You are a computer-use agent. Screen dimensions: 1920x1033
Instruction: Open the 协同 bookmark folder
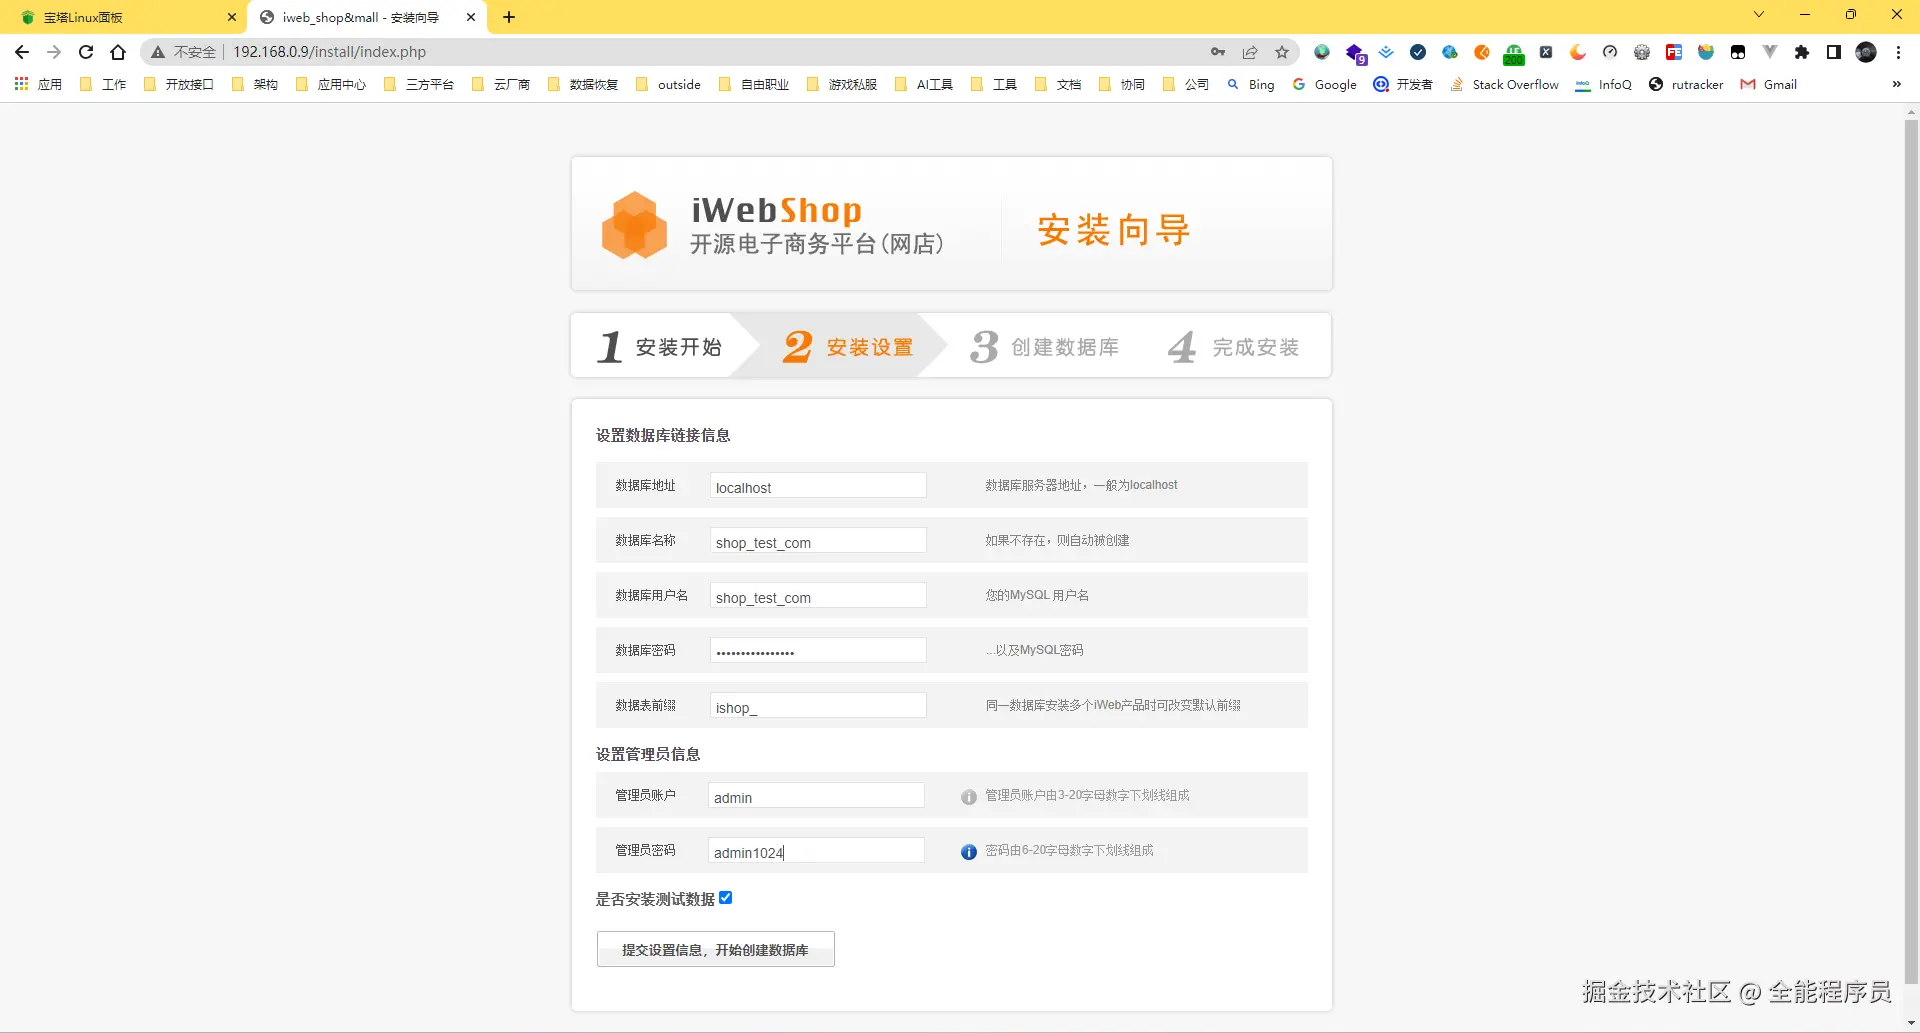(x=1122, y=85)
